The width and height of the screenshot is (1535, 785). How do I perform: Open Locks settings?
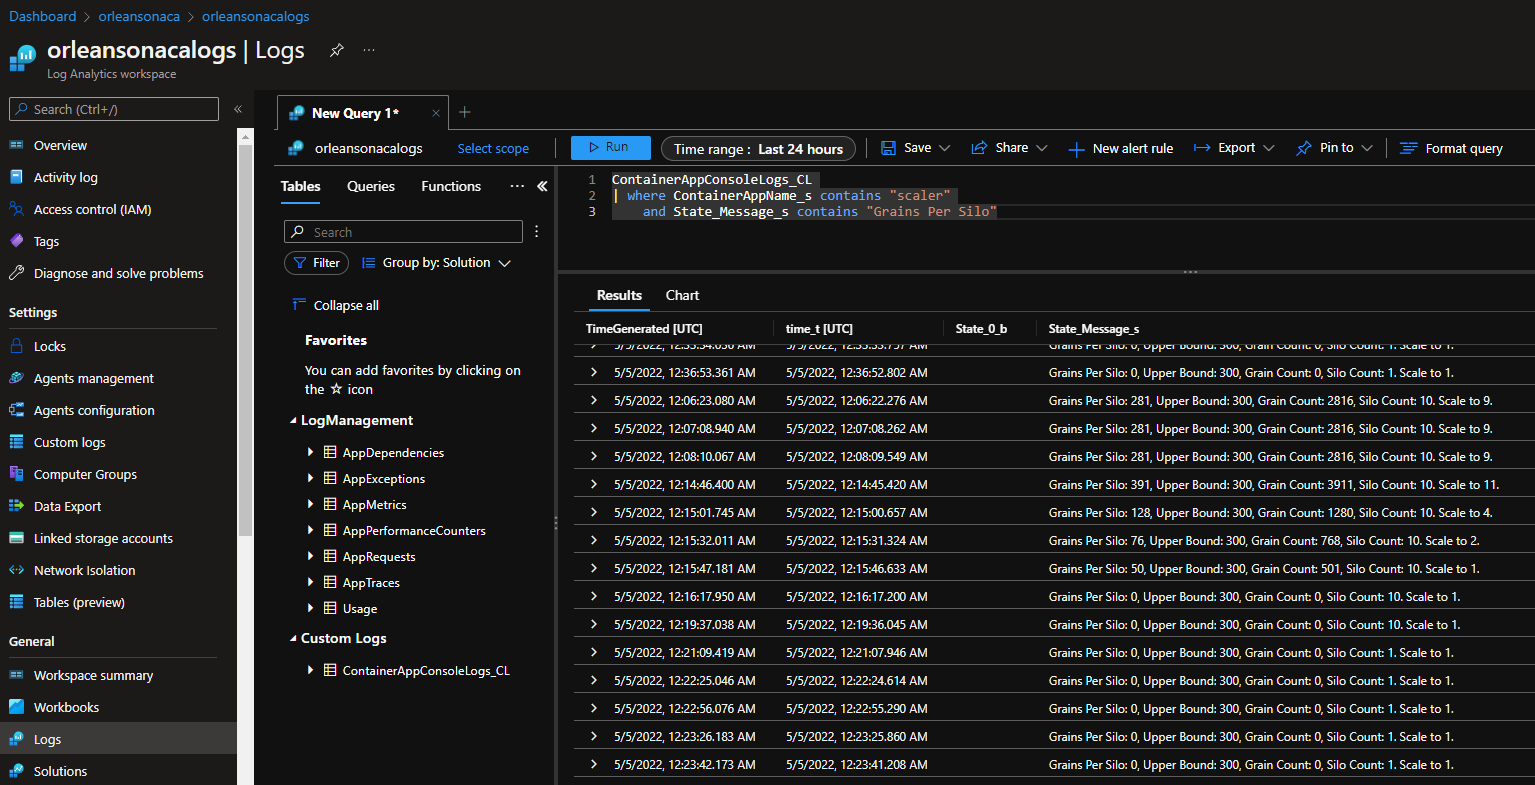[49, 346]
